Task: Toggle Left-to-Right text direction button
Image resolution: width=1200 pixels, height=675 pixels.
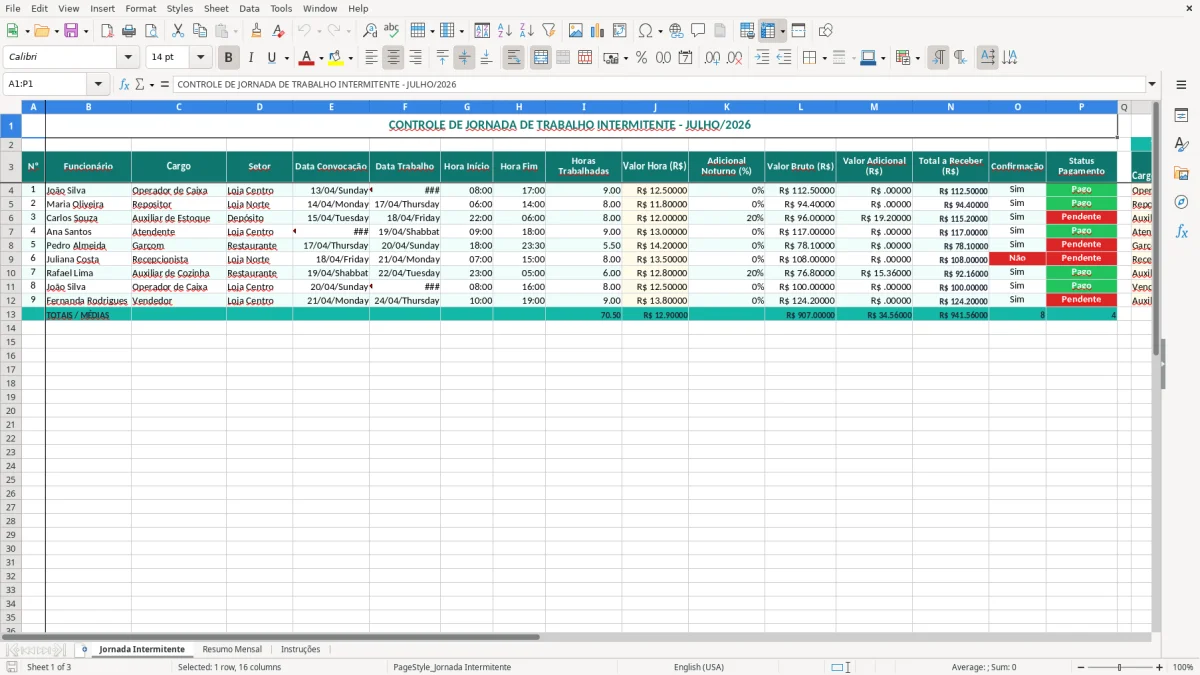Action: coord(937,58)
